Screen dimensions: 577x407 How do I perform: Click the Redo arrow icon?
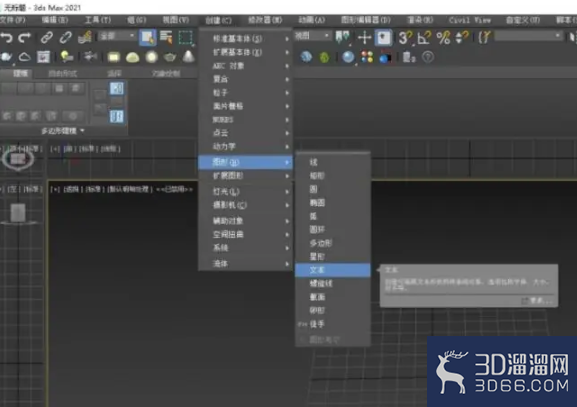point(24,37)
